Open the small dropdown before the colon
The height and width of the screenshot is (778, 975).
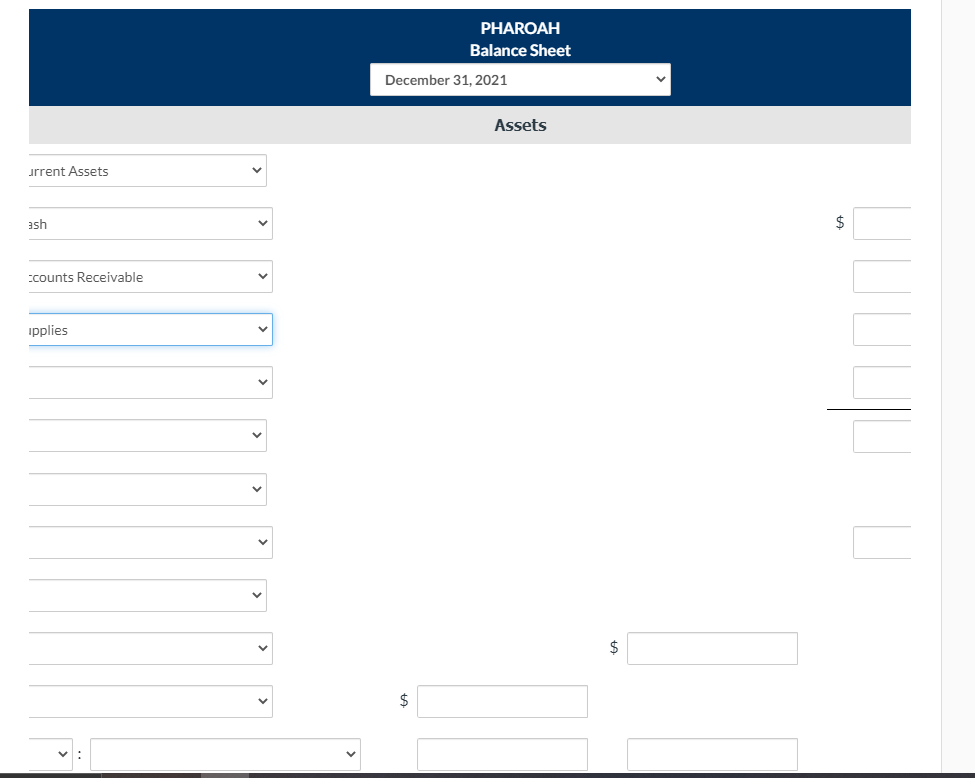pyautogui.click(x=50, y=754)
